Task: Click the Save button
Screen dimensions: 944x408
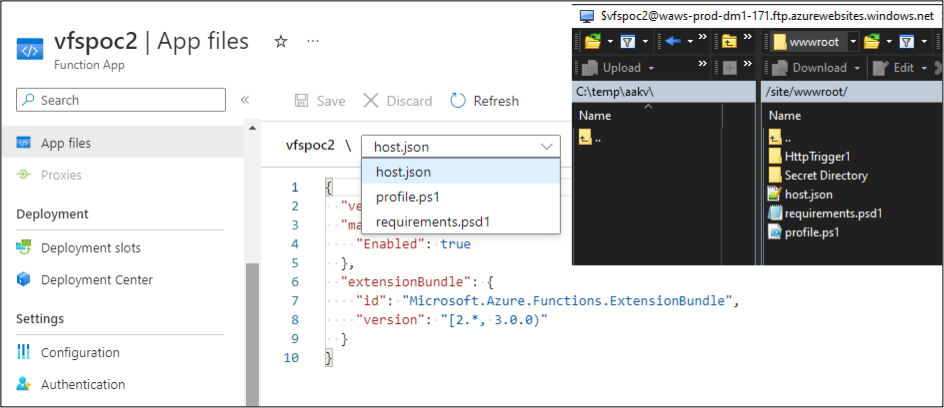Action: pyautogui.click(x=320, y=100)
